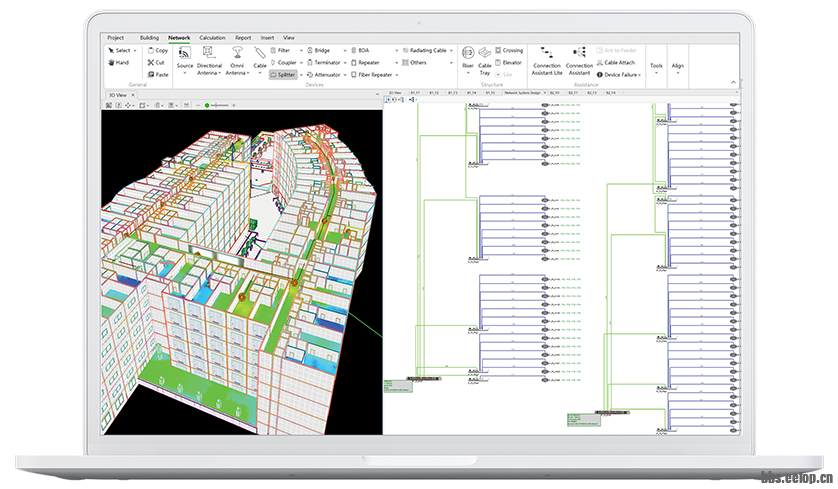Open the Report ribbon tab
The image size is (838, 489).
(243, 38)
